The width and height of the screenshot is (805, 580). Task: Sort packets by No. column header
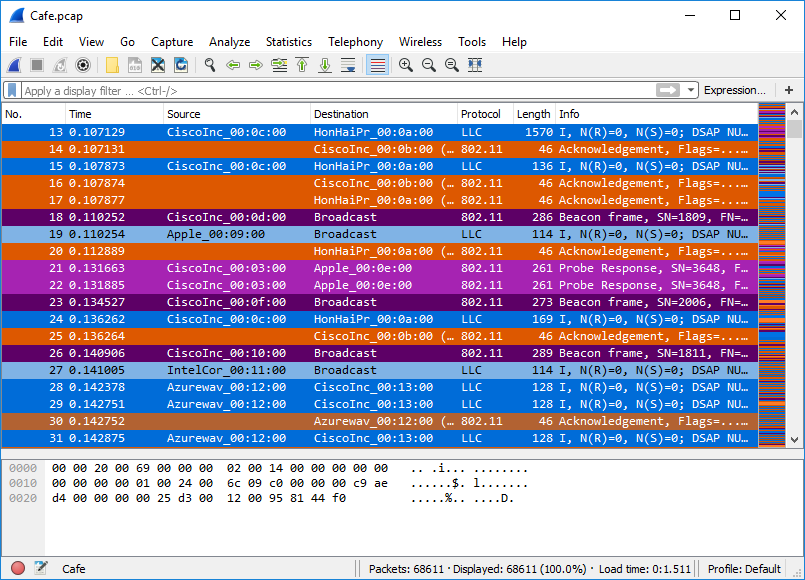(x=33, y=114)
